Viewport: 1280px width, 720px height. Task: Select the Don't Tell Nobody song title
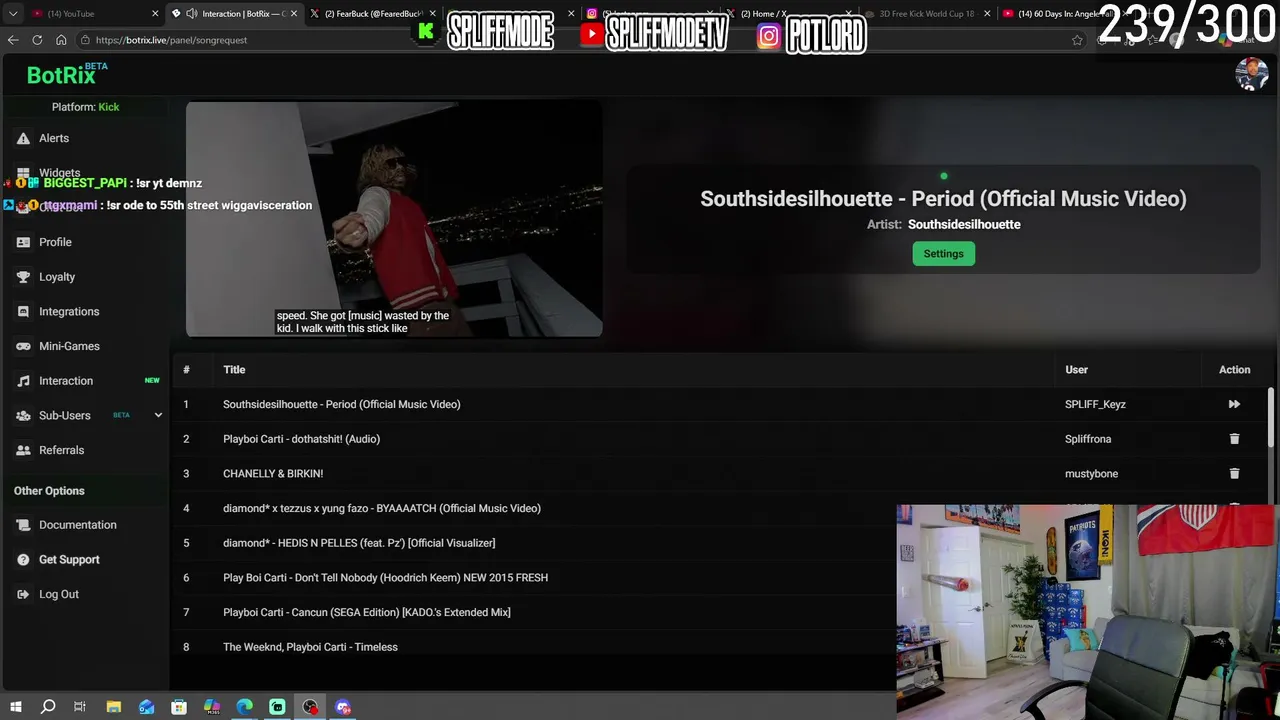[x=385, y=578]
